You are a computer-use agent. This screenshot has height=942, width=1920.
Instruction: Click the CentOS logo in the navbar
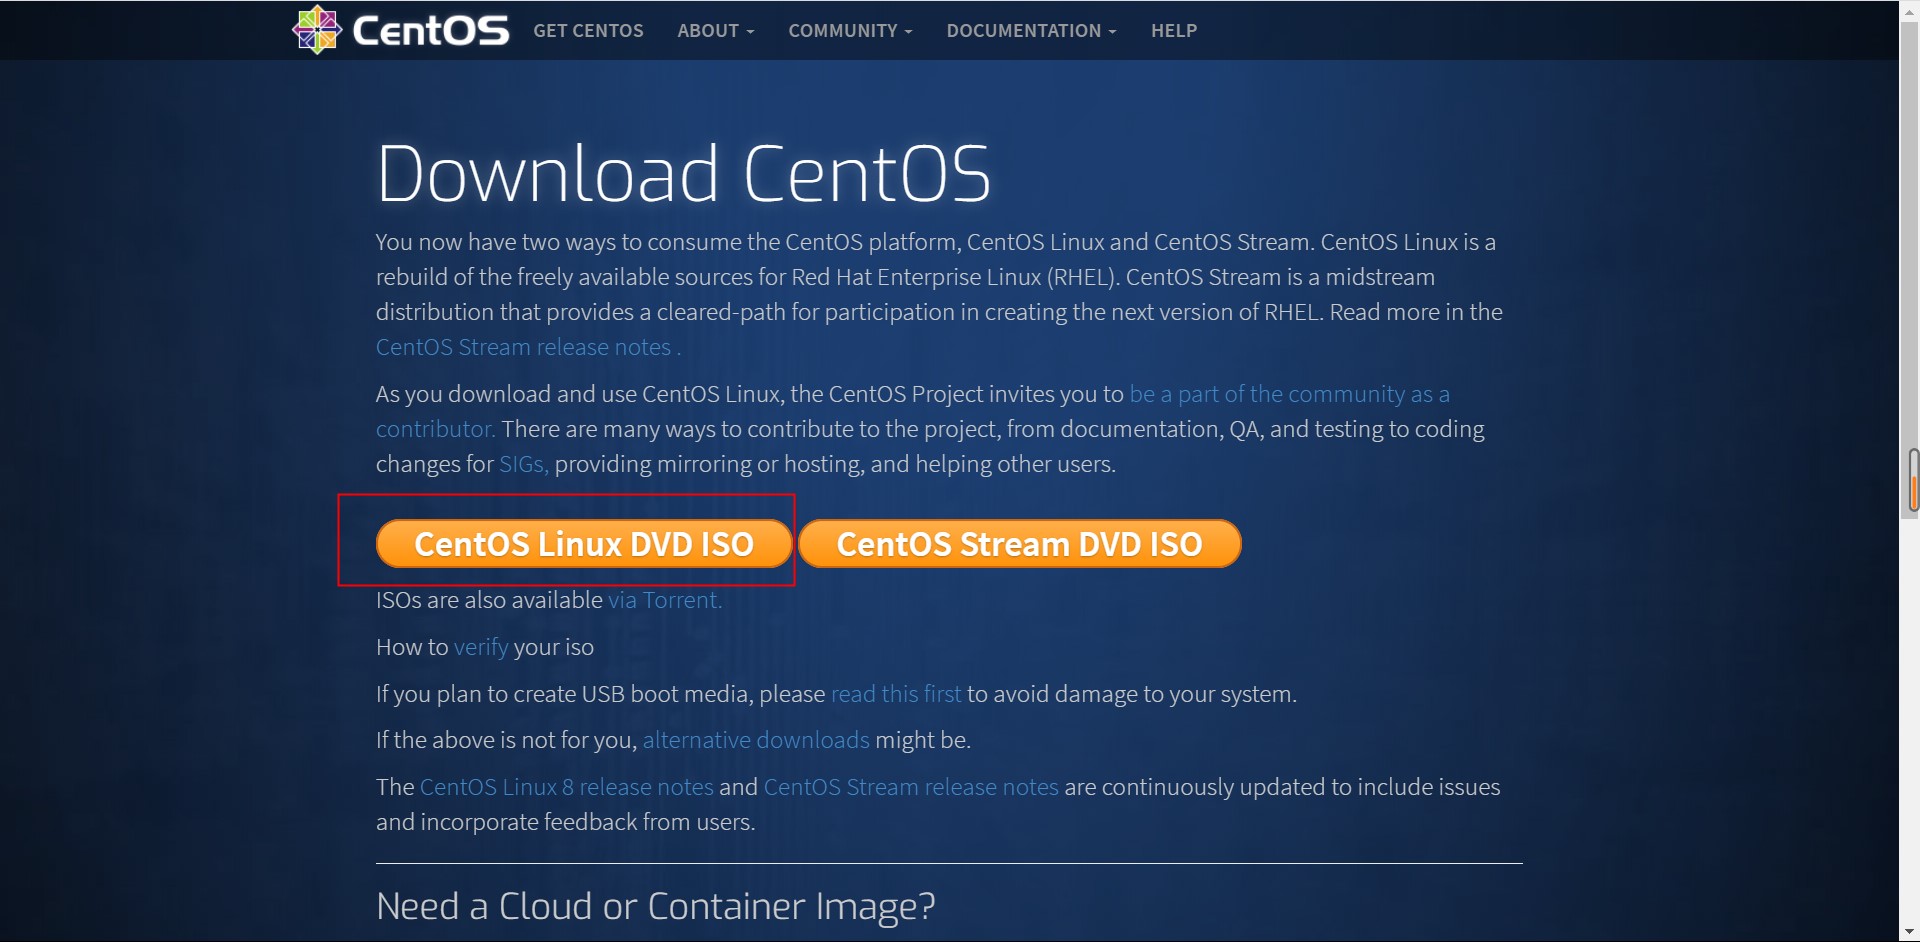point(400,30)
